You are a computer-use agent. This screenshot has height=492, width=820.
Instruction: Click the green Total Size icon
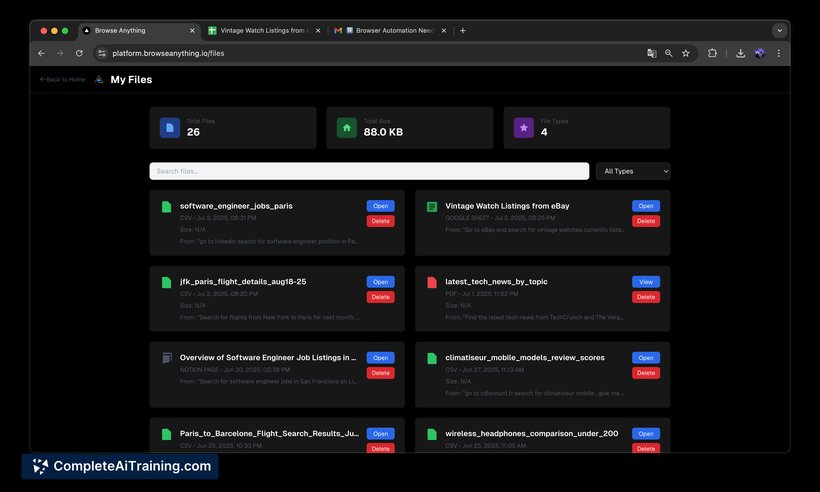(x=346, y=128)
